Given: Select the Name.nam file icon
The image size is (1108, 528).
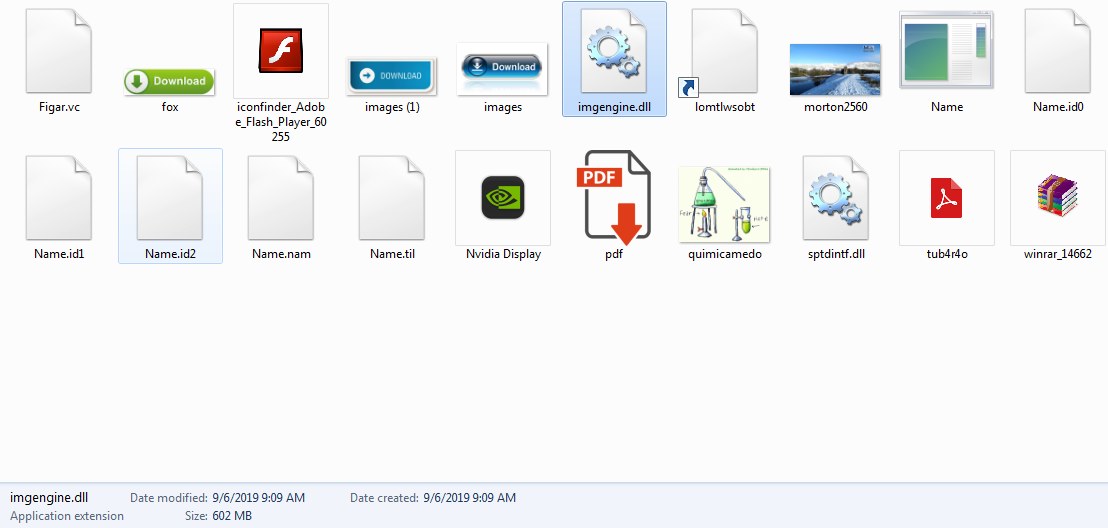Looking at the screenshot, I should (x=281, y=198).
